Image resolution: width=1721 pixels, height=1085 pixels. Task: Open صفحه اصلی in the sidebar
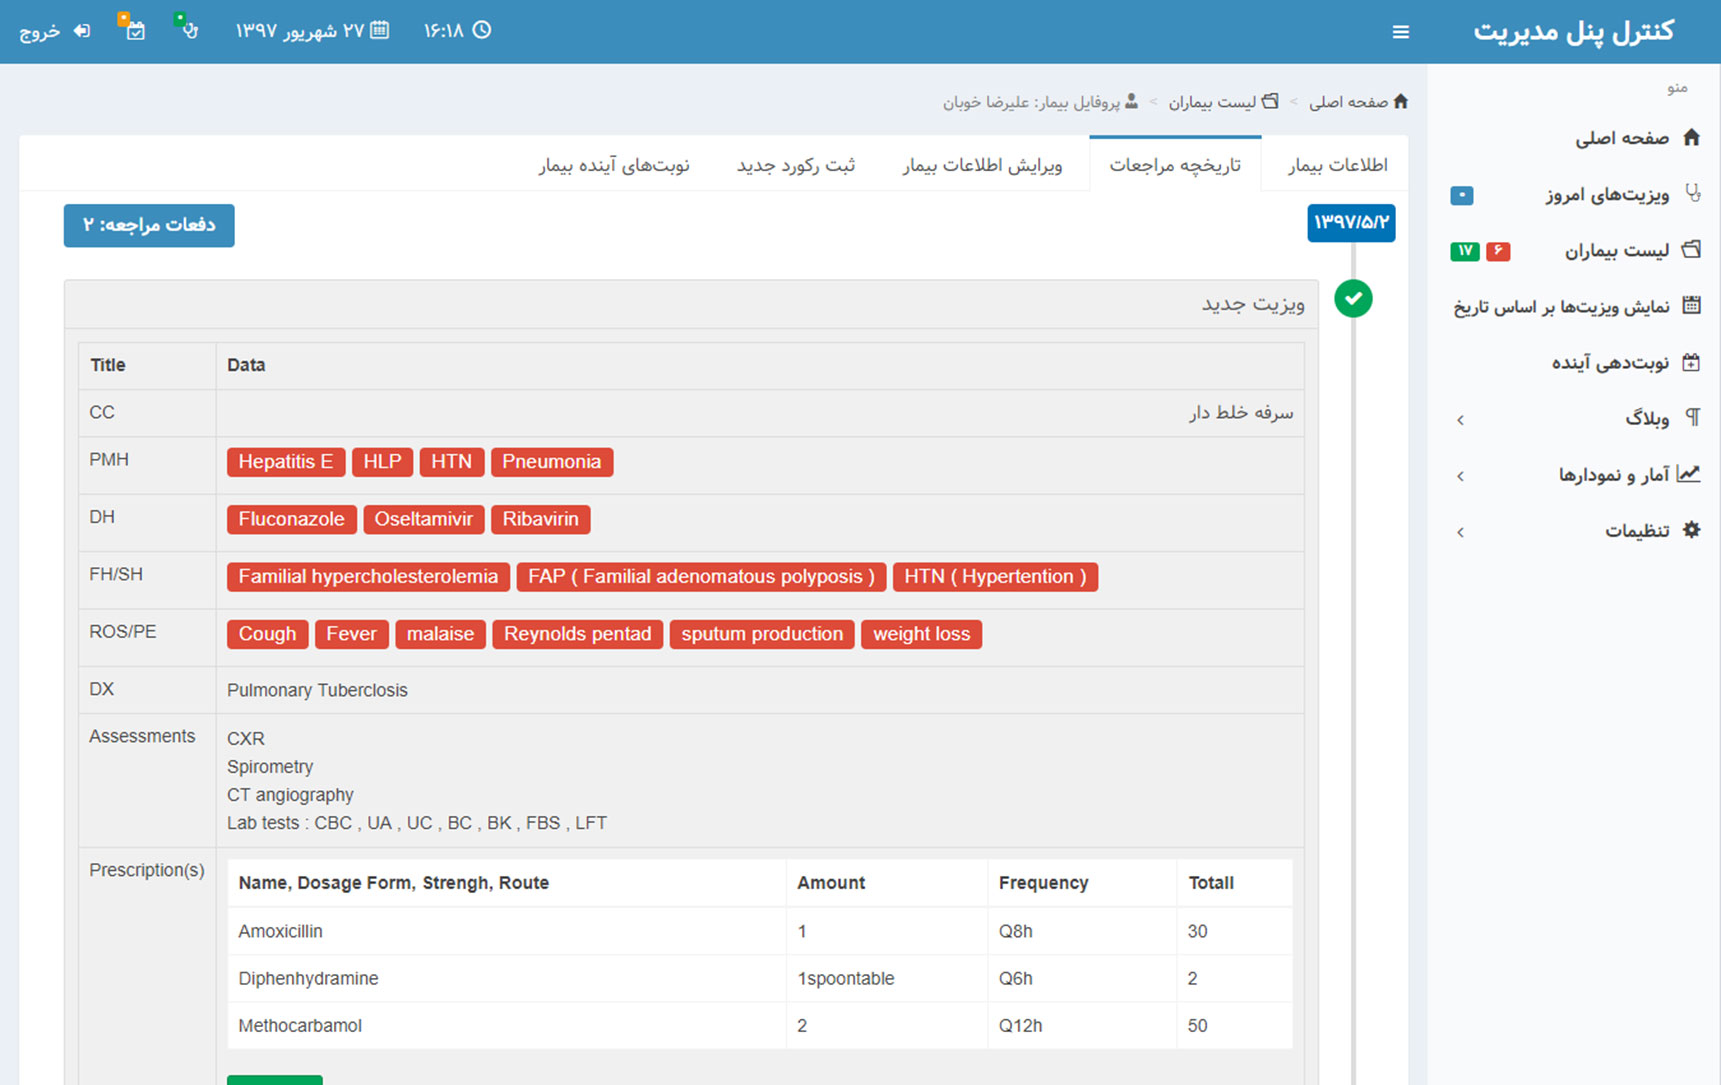point(1621,138)
